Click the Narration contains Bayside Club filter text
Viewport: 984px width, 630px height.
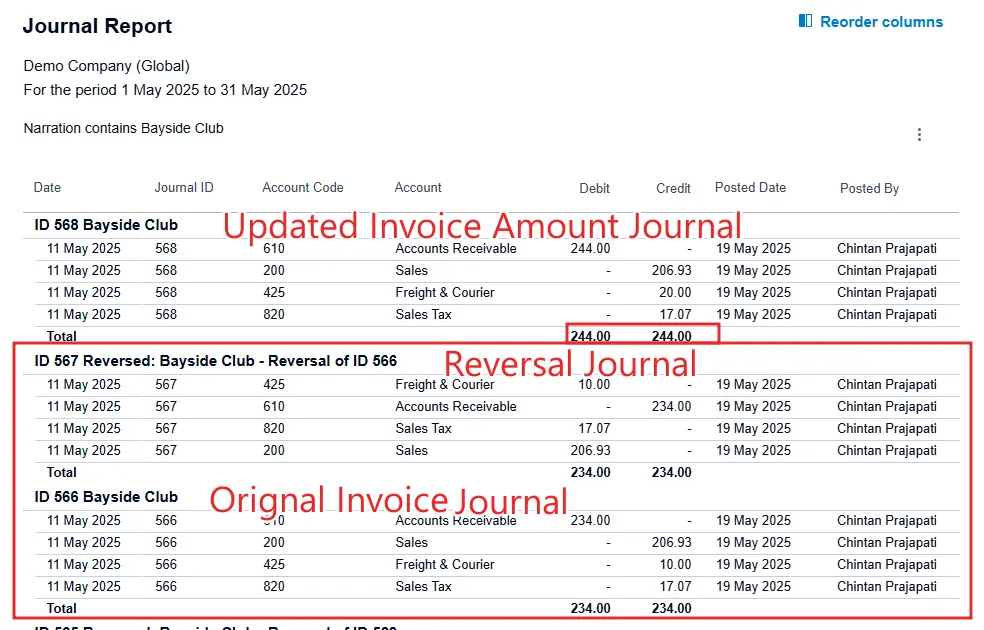pos(123,129)
